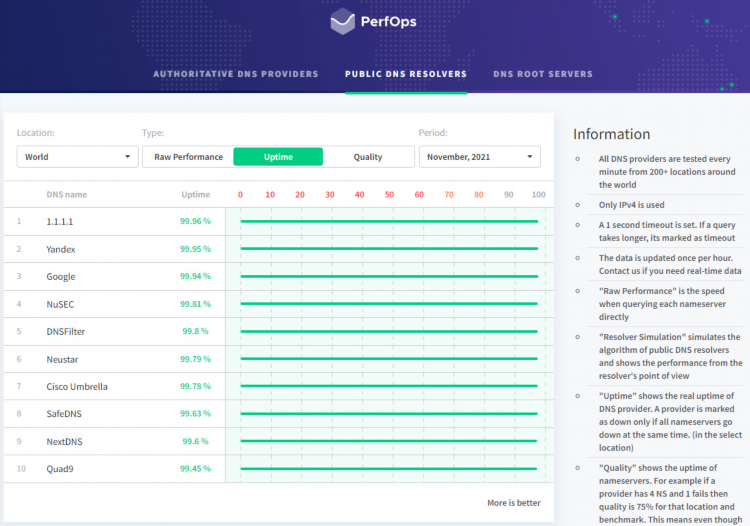Click the Location label

(35, 133)
